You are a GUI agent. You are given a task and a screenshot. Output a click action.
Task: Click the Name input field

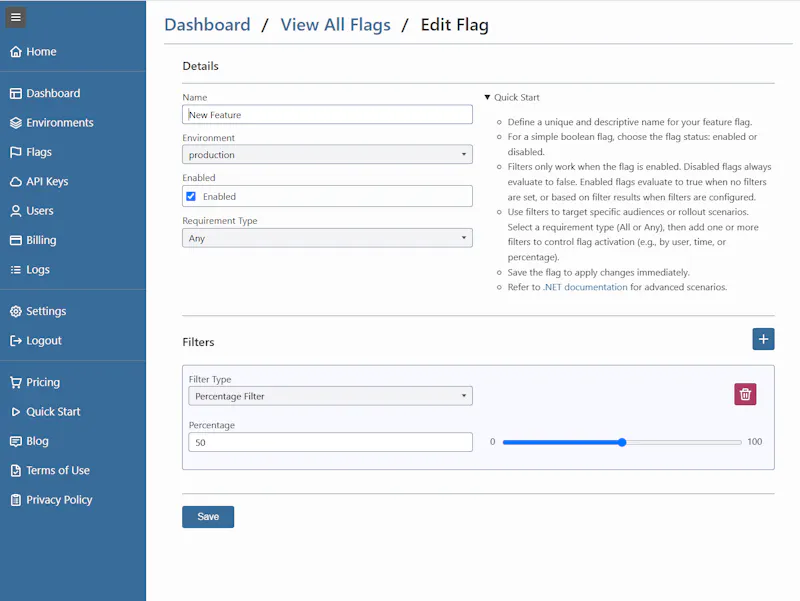[327, 114]
